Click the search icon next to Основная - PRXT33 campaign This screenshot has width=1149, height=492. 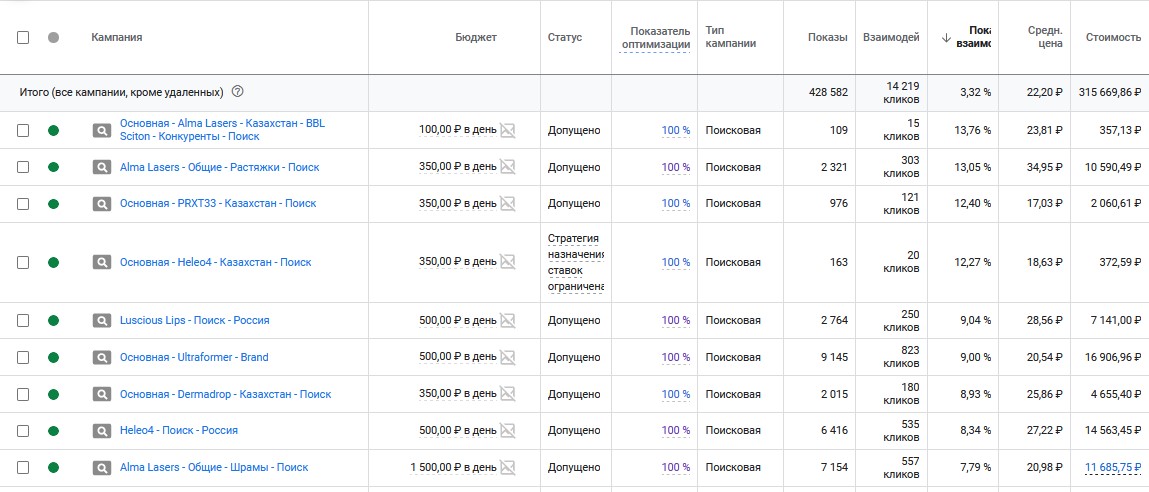pos(102,203)
